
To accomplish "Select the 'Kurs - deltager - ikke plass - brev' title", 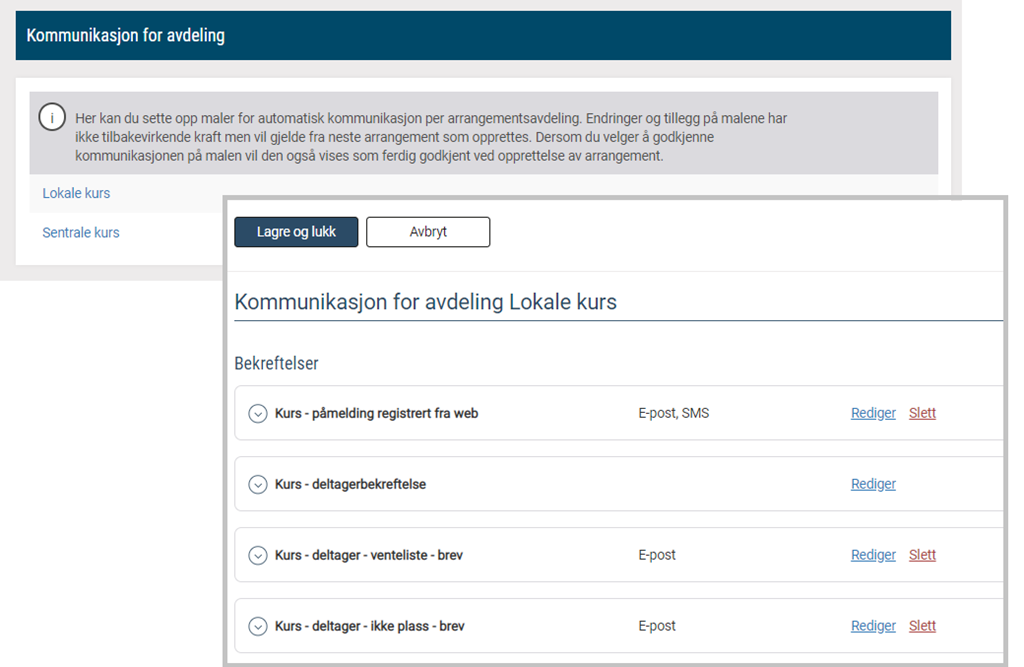I will (x=370, y=626).
